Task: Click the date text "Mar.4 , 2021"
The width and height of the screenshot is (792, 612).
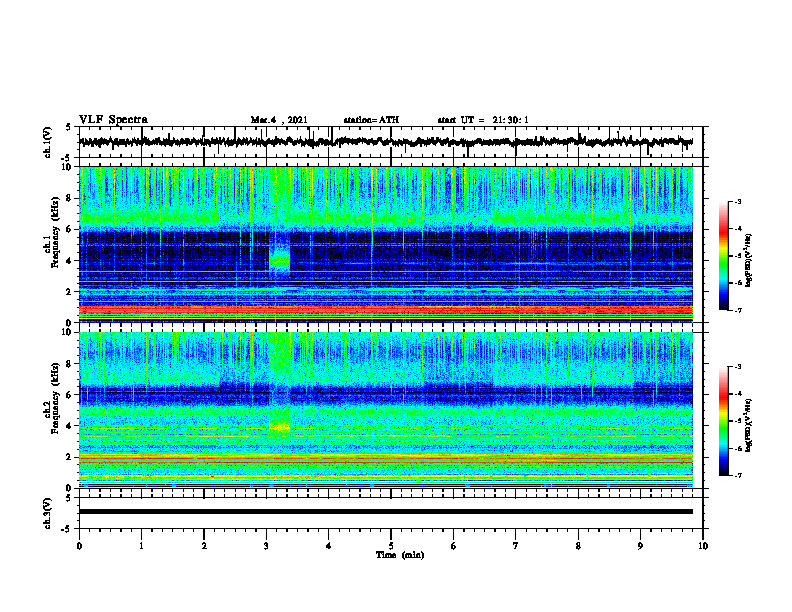Action: click(x=279, y=120)
